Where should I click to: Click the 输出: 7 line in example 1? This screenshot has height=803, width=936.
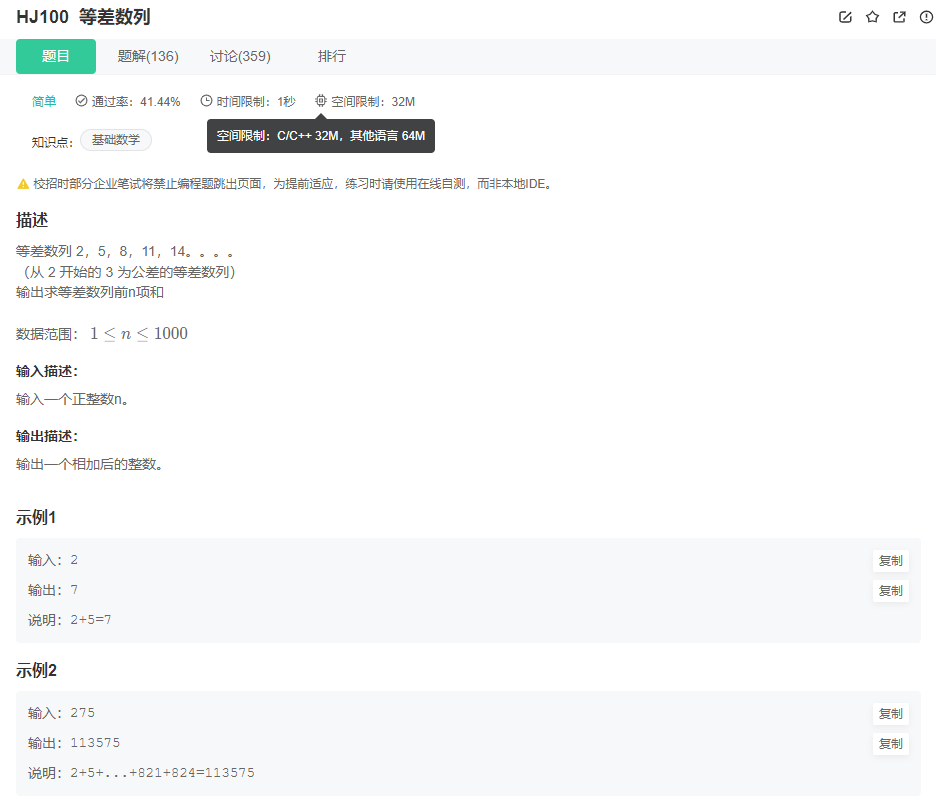click(53, 590)
